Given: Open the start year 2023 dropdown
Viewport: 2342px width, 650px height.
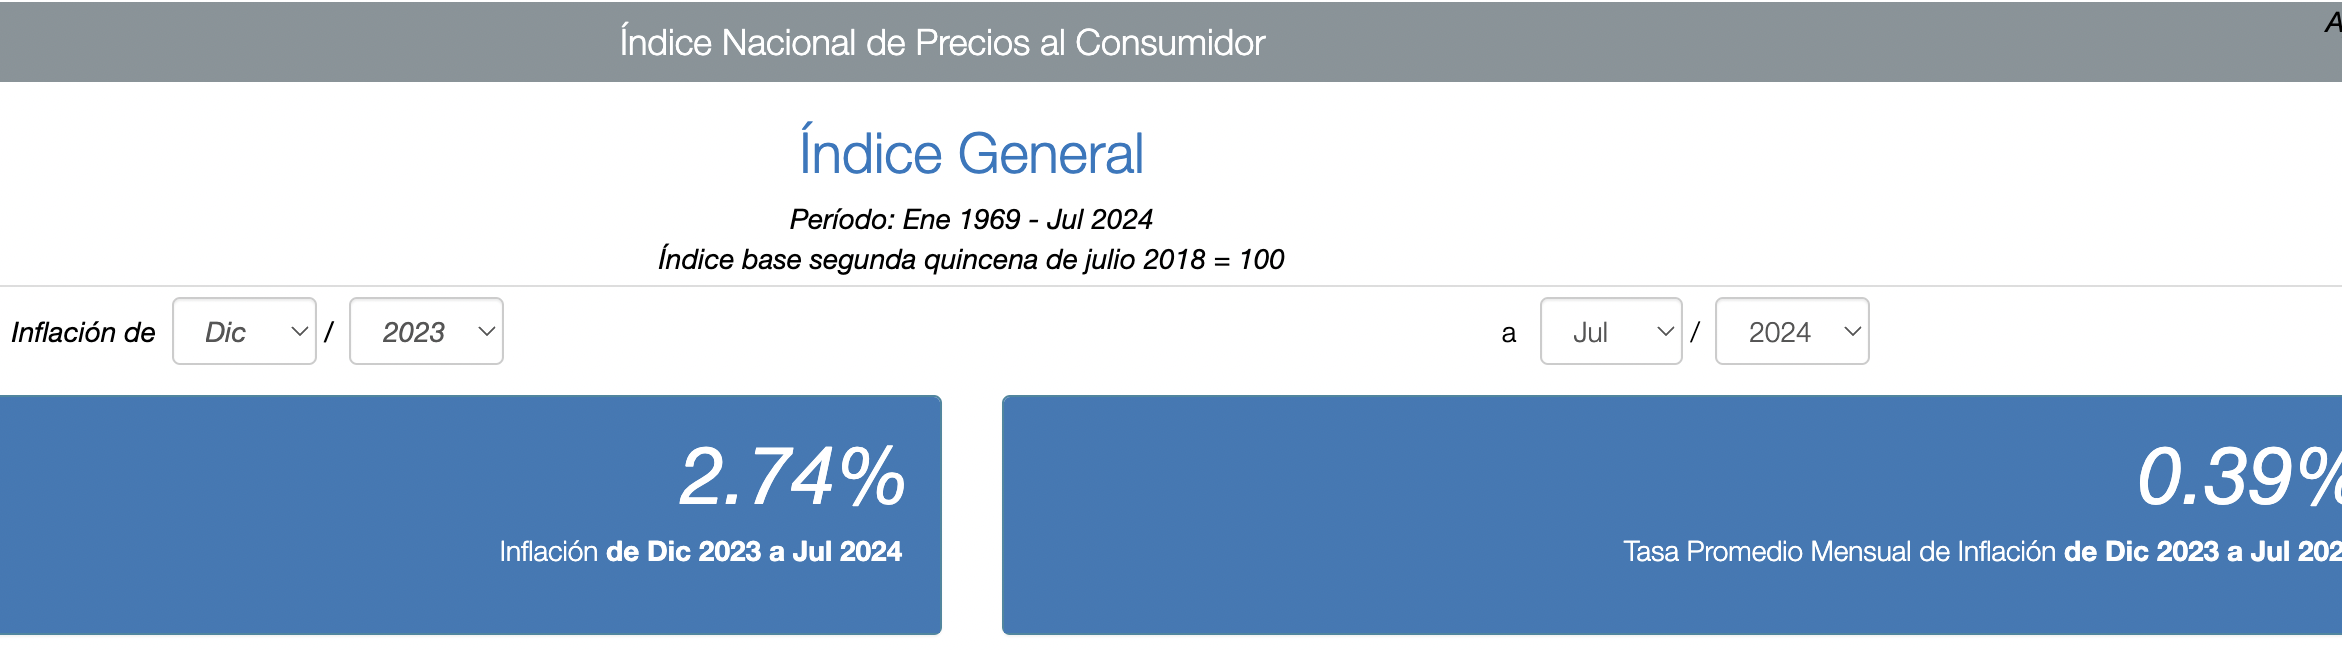Looking at the screenshot, I should pos(426,331).
